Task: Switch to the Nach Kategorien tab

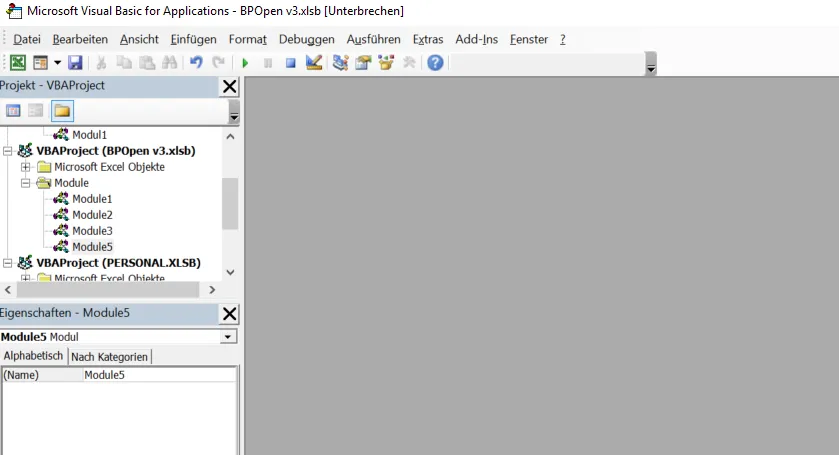Action: (109, 357)
